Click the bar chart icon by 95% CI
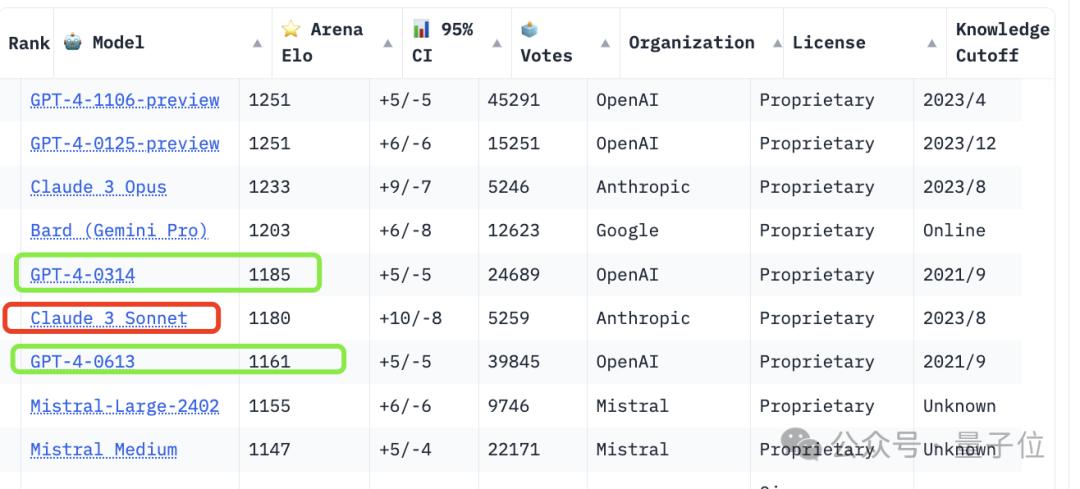This screenshot has width=1080, height=489. pyautogui.click(x=422, y=29)
